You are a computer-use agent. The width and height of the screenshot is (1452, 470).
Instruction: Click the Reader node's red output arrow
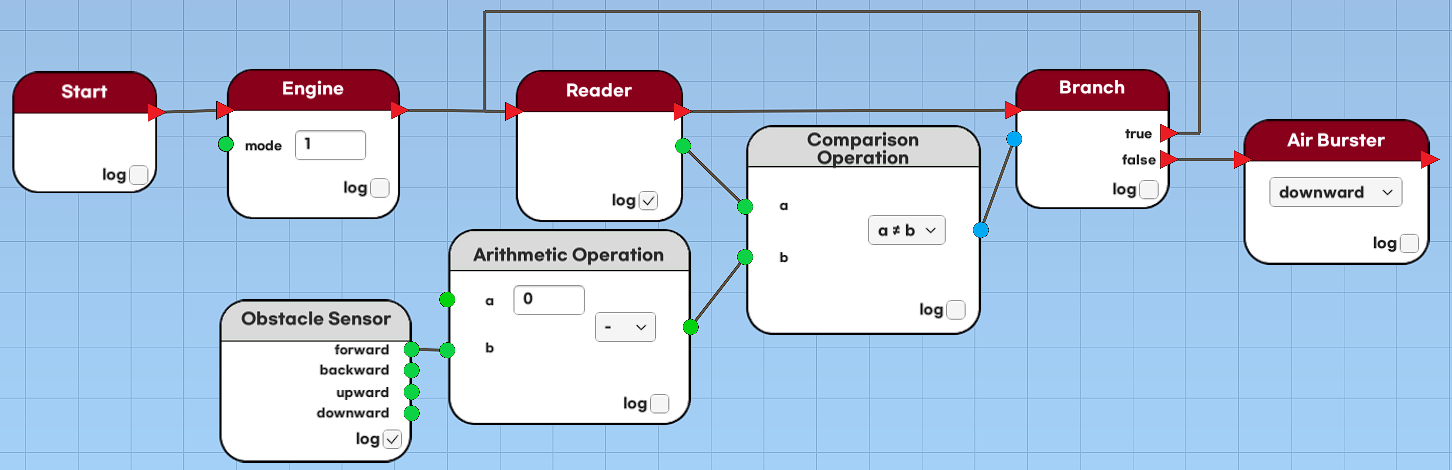pos(682,110)
